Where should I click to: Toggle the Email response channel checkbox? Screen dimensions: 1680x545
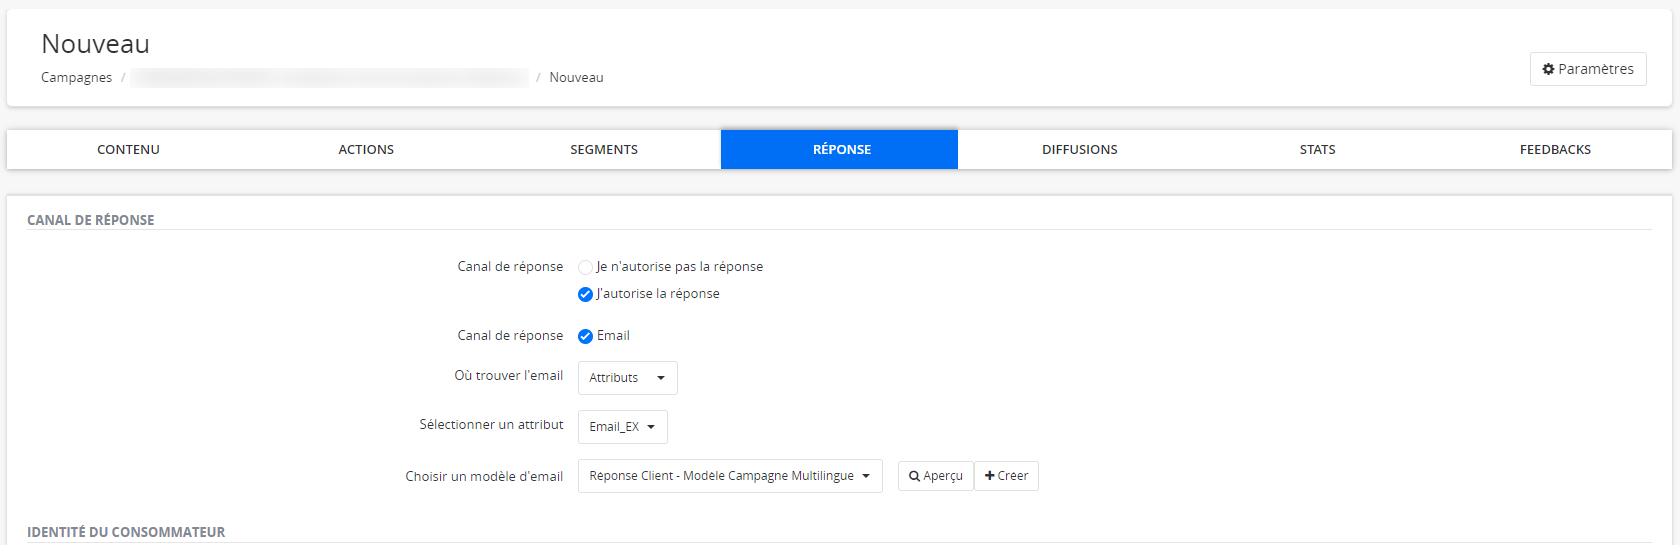(586, 336)
